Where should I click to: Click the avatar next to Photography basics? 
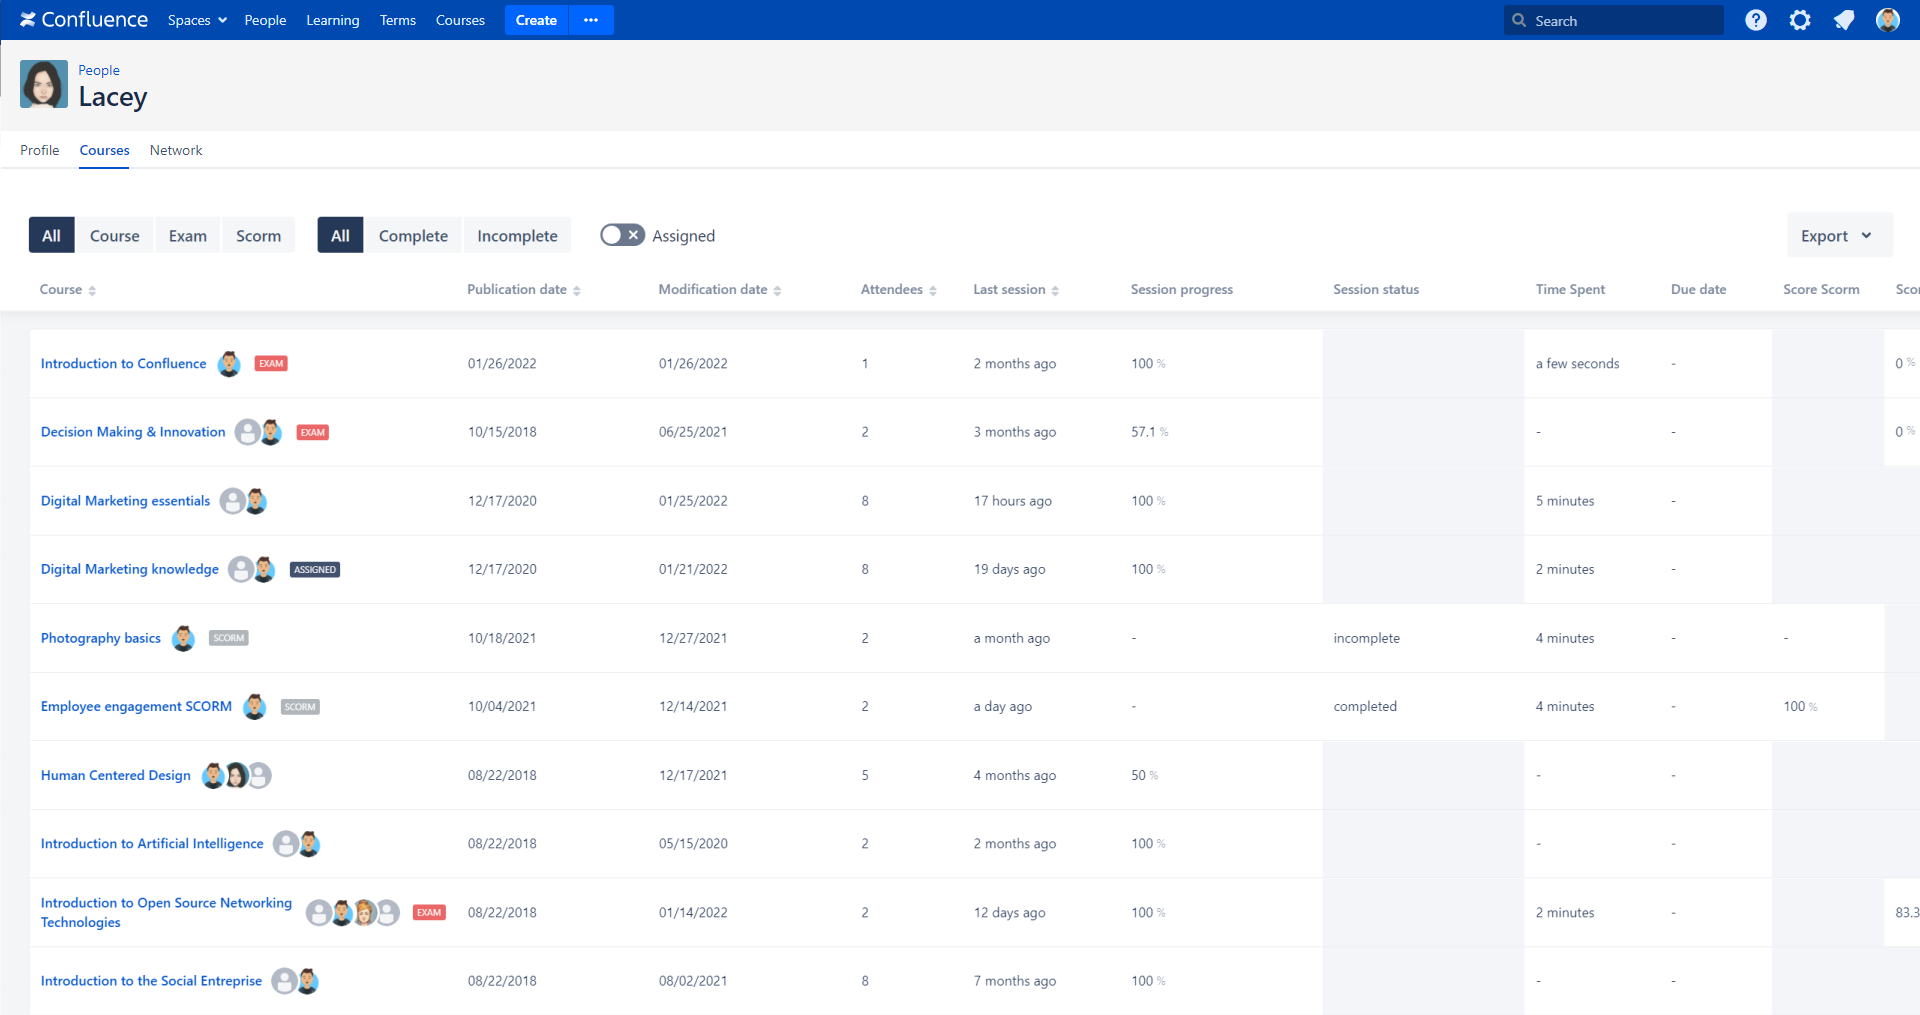pyautogui.click(x=183, y=638)
